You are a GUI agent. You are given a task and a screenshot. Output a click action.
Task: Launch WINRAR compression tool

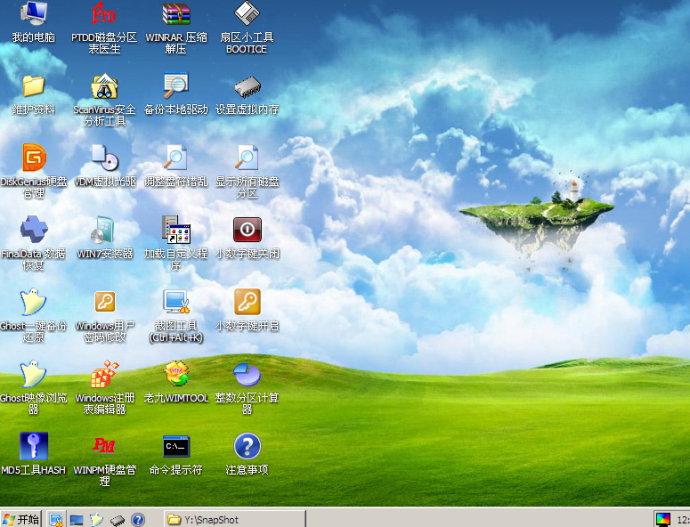pyautogui.click(x=177, y=15)
